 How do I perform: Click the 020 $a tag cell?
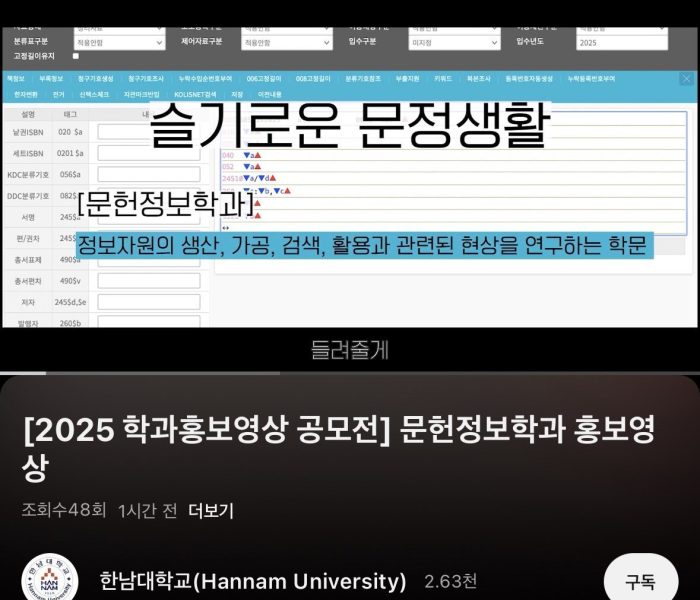(x=71, y=132)
